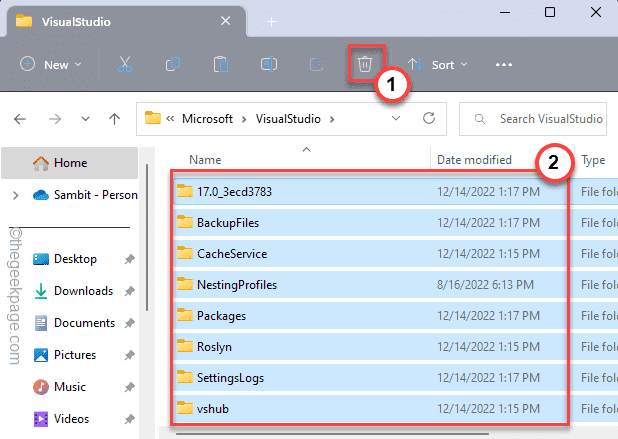This screenshot has width=618, height=439.
Task: Open Desktop quick access shortcut
Action: [75, 259]
